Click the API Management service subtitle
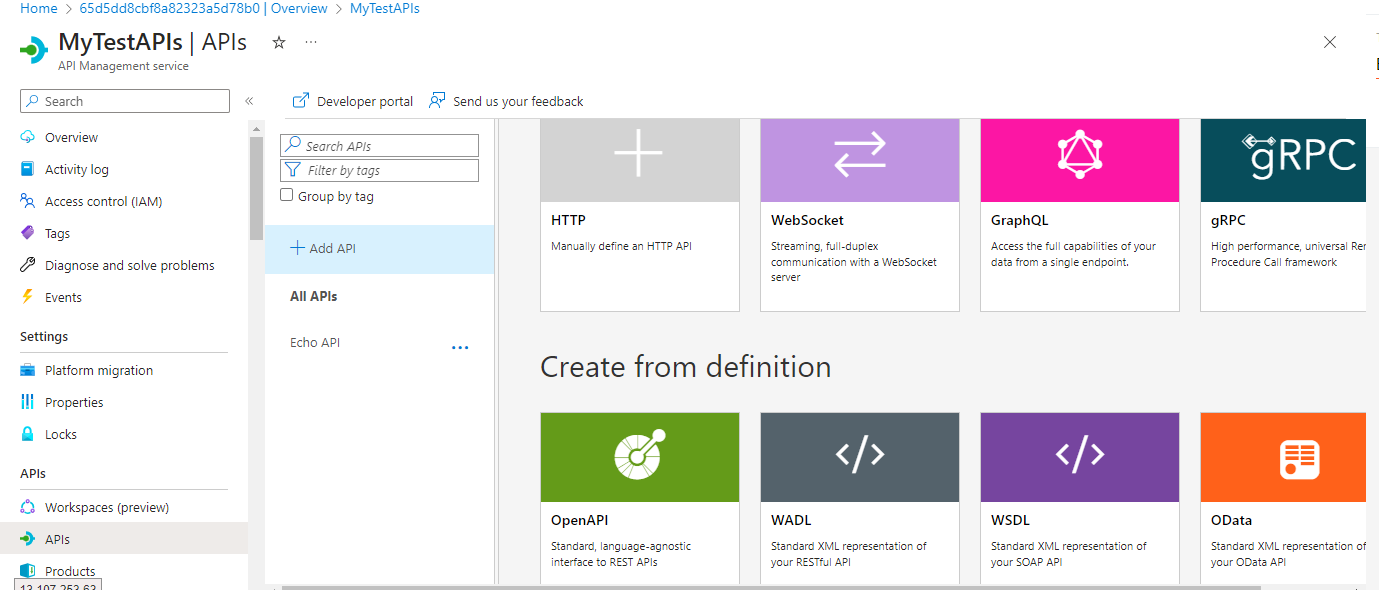The image size is (1379, 590). (124, 66)
